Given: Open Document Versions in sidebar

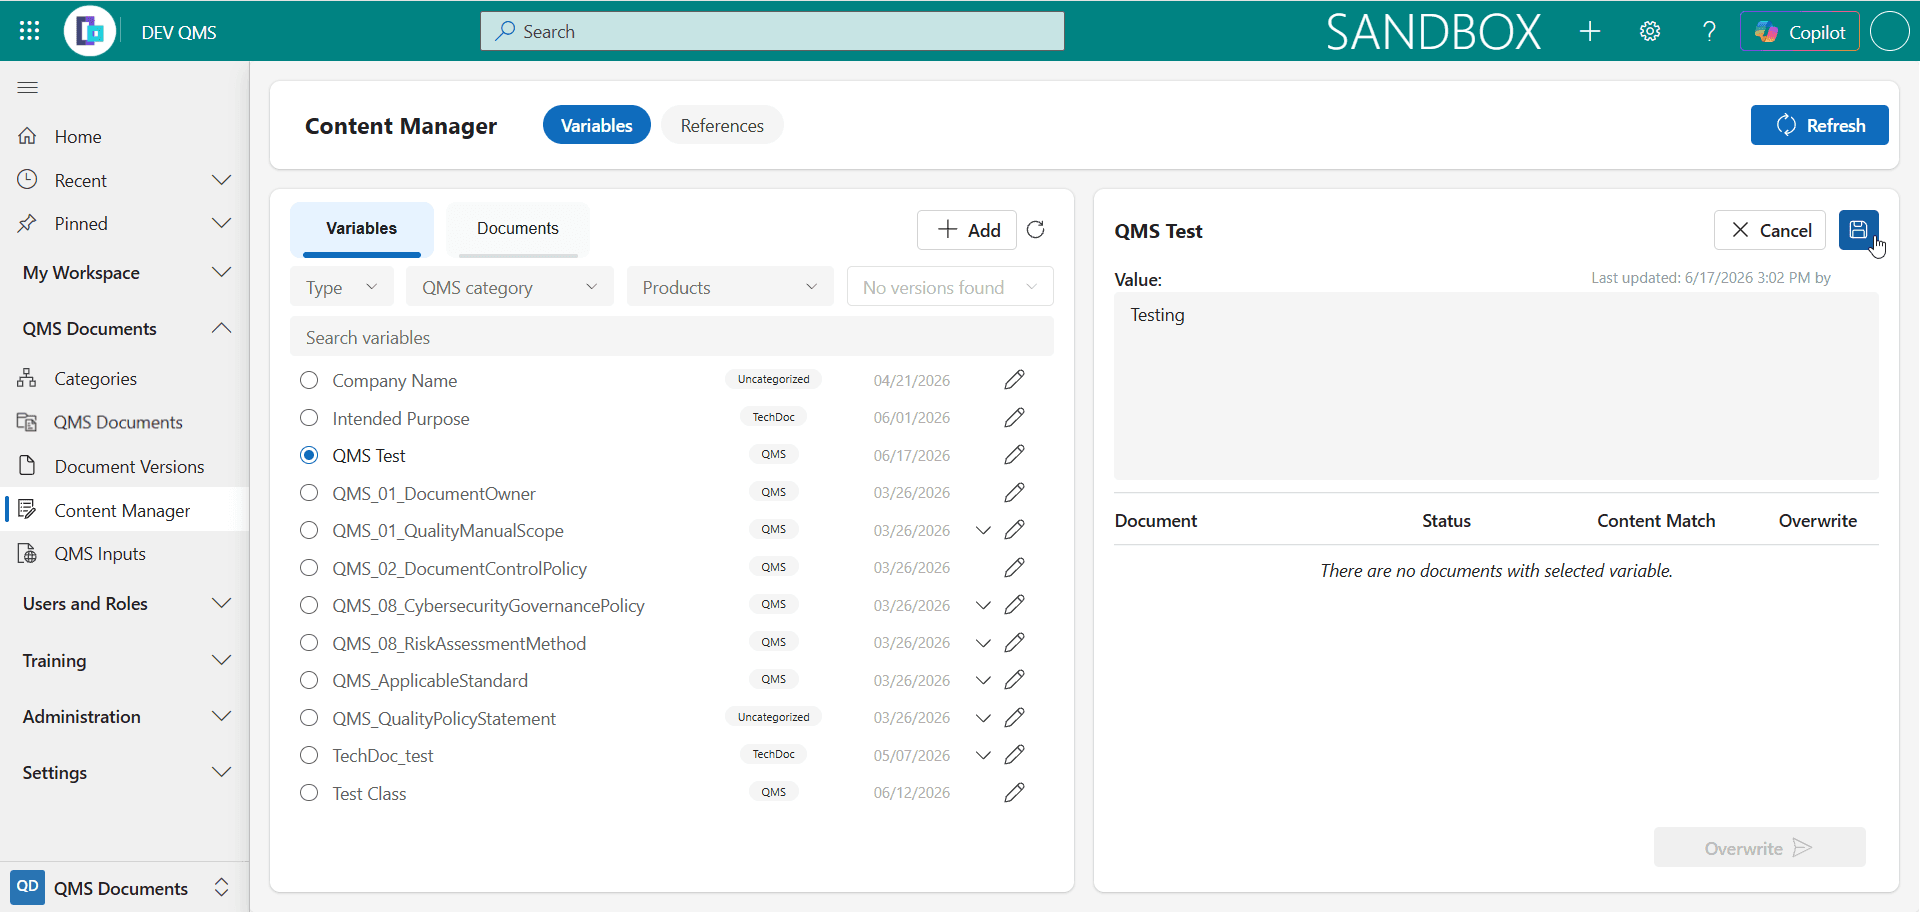Looking at the screenshot, I should [x=125, y=466].
